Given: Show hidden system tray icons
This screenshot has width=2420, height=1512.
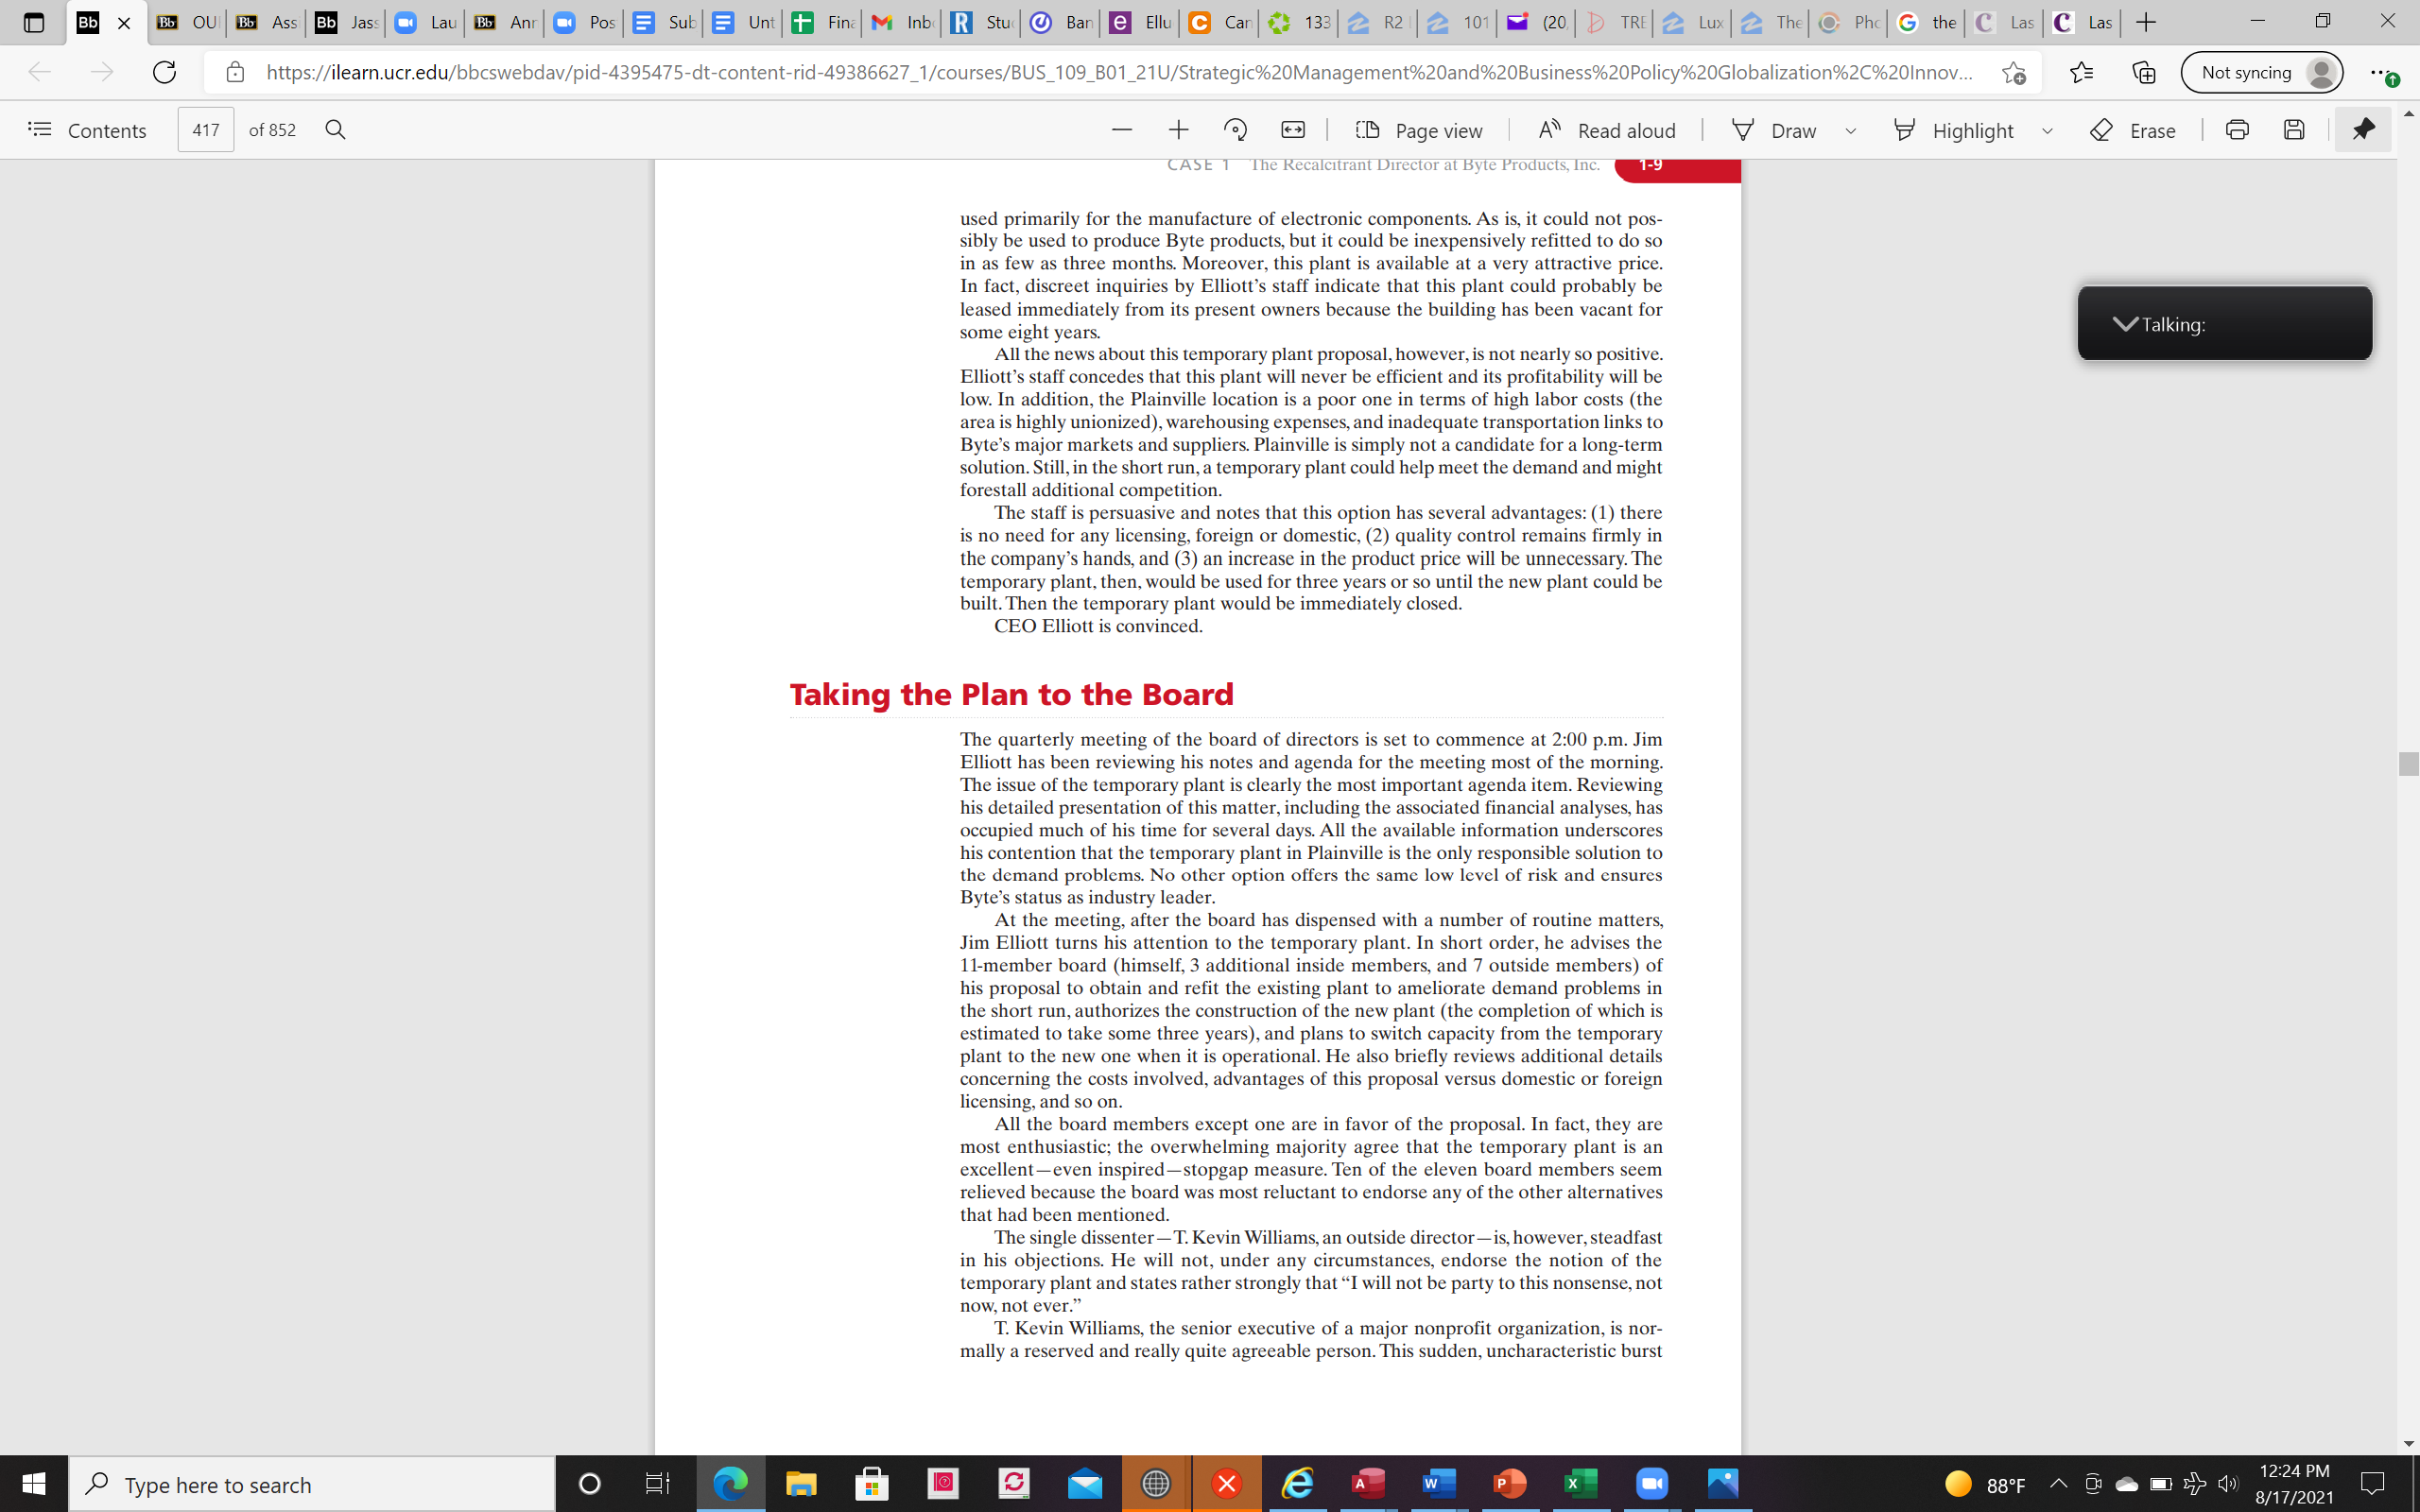Looking at the screenshot, I should pos(2058,1484).
